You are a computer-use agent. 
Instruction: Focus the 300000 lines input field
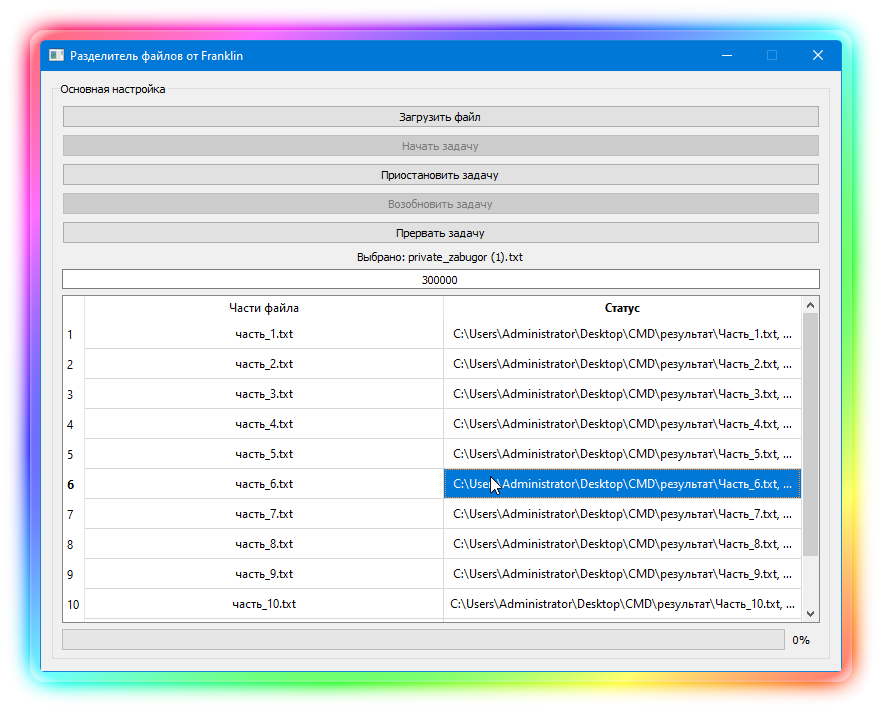[x=440, y=280]
